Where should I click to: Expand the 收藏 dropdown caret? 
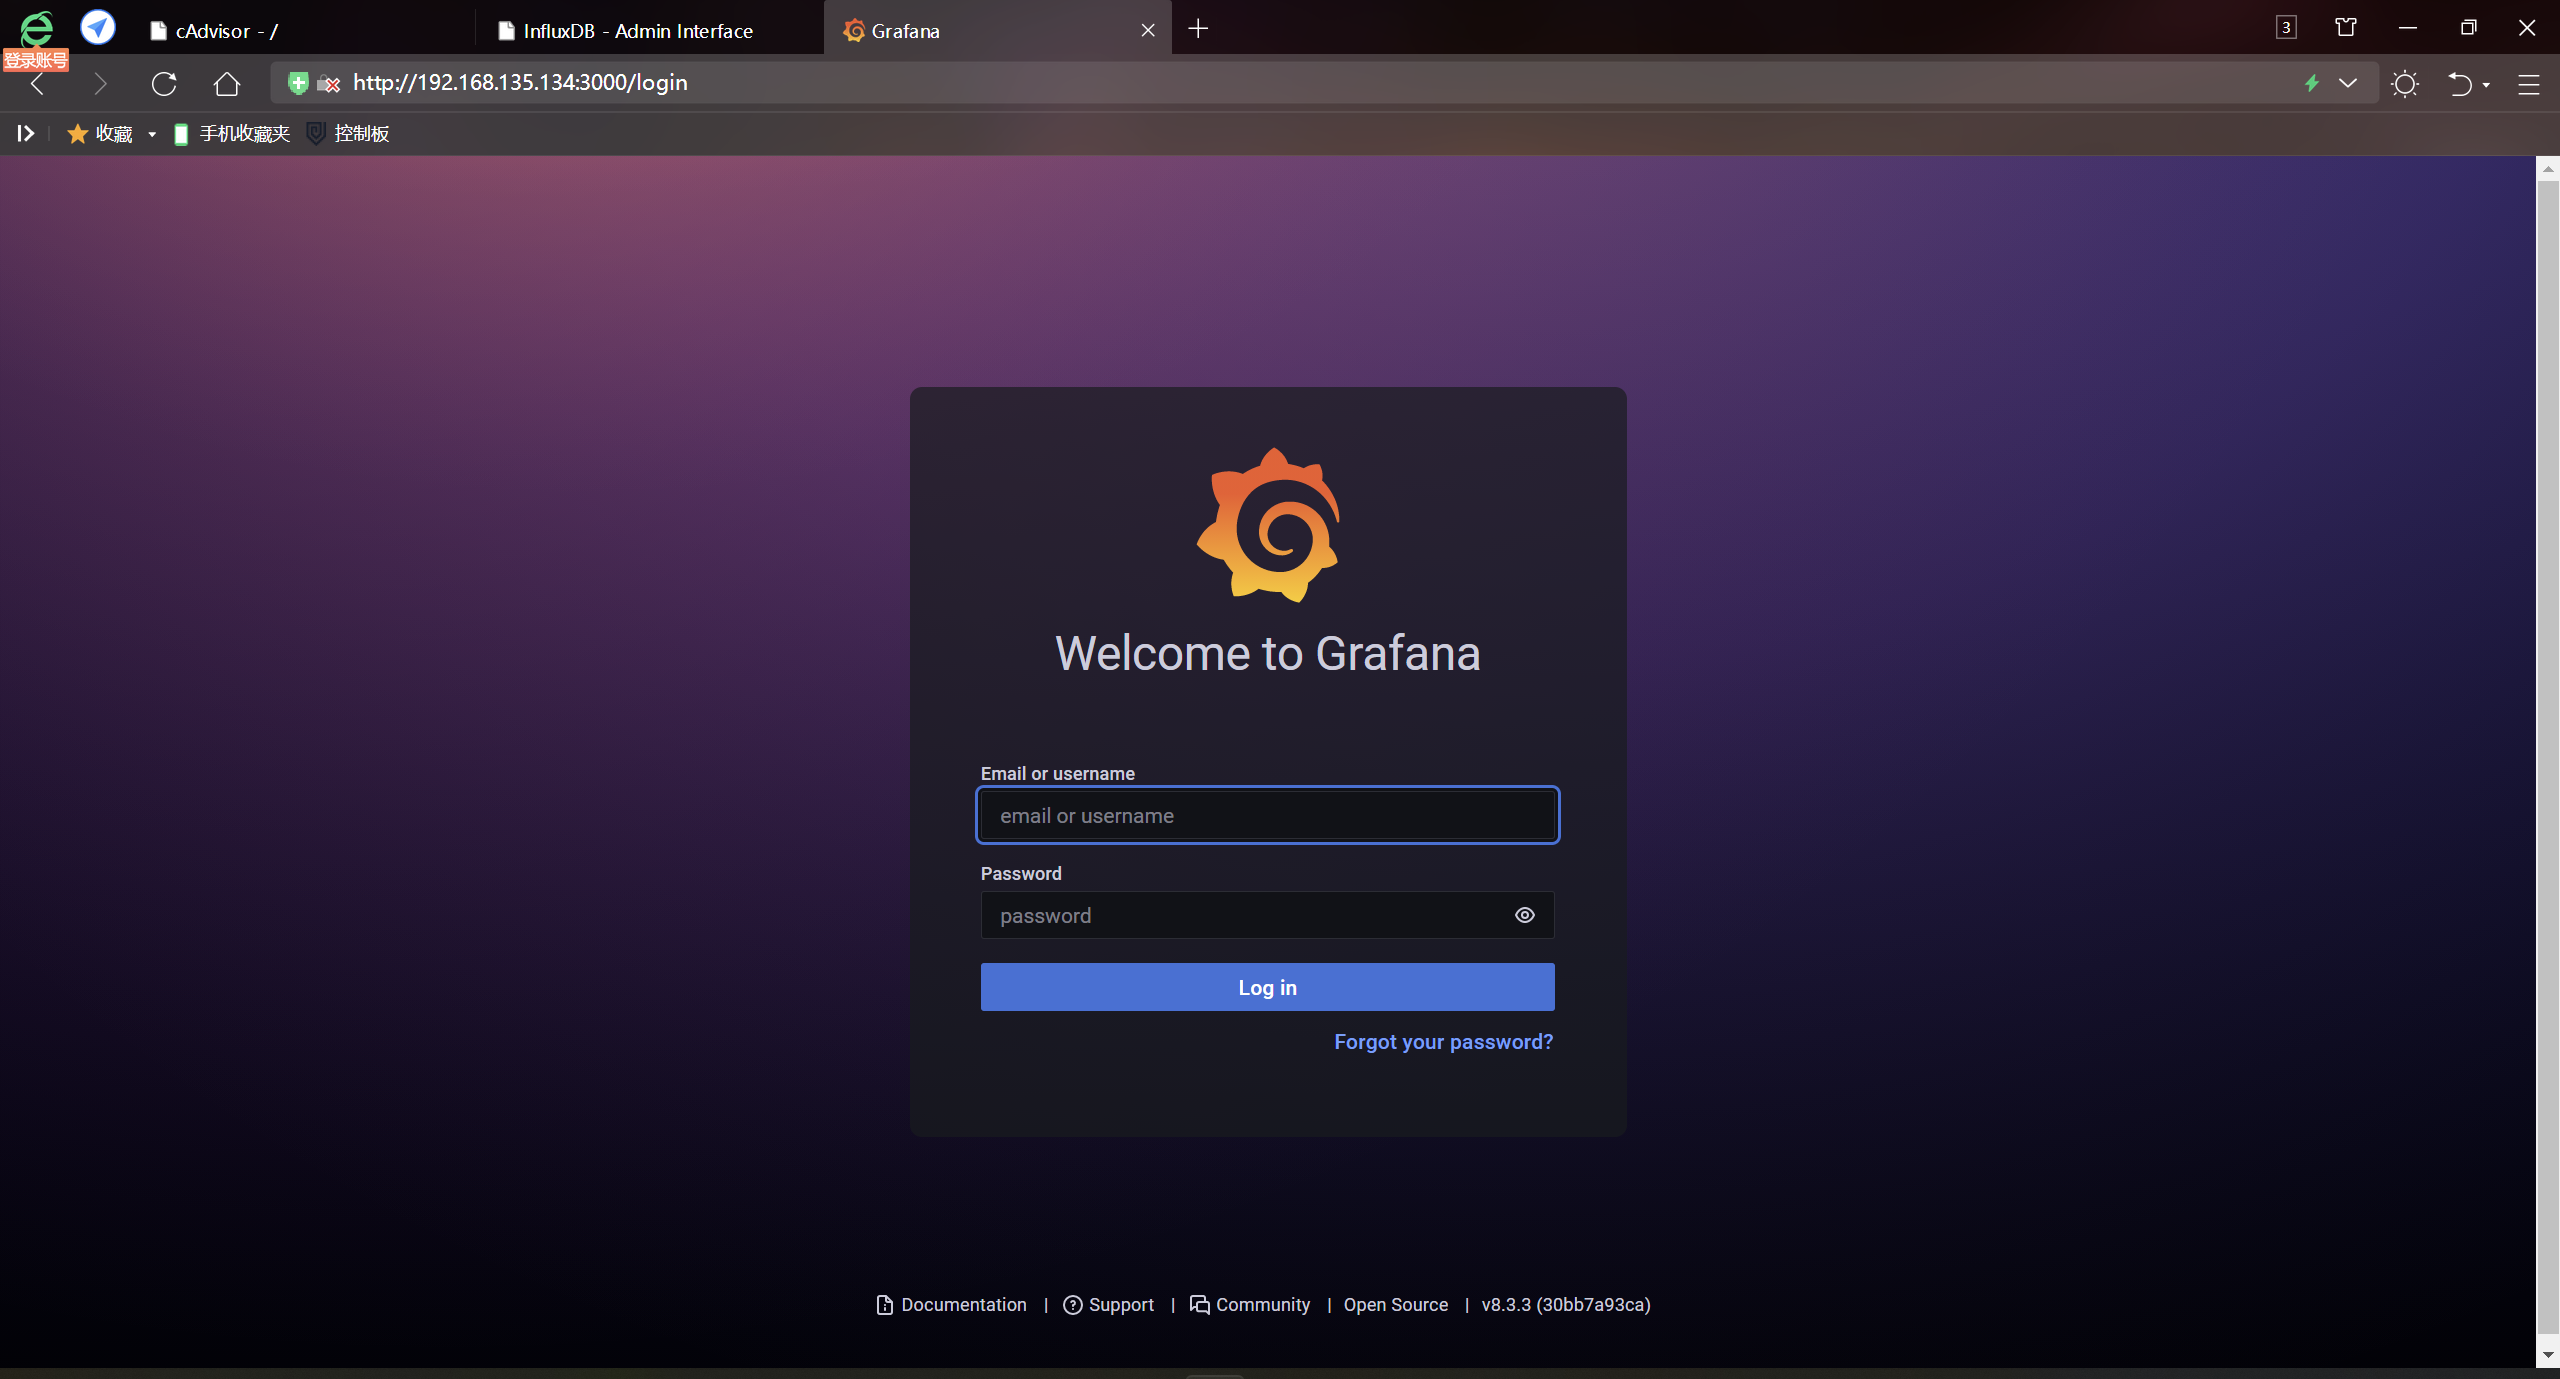pyautogui.click(x=152, y=134)
